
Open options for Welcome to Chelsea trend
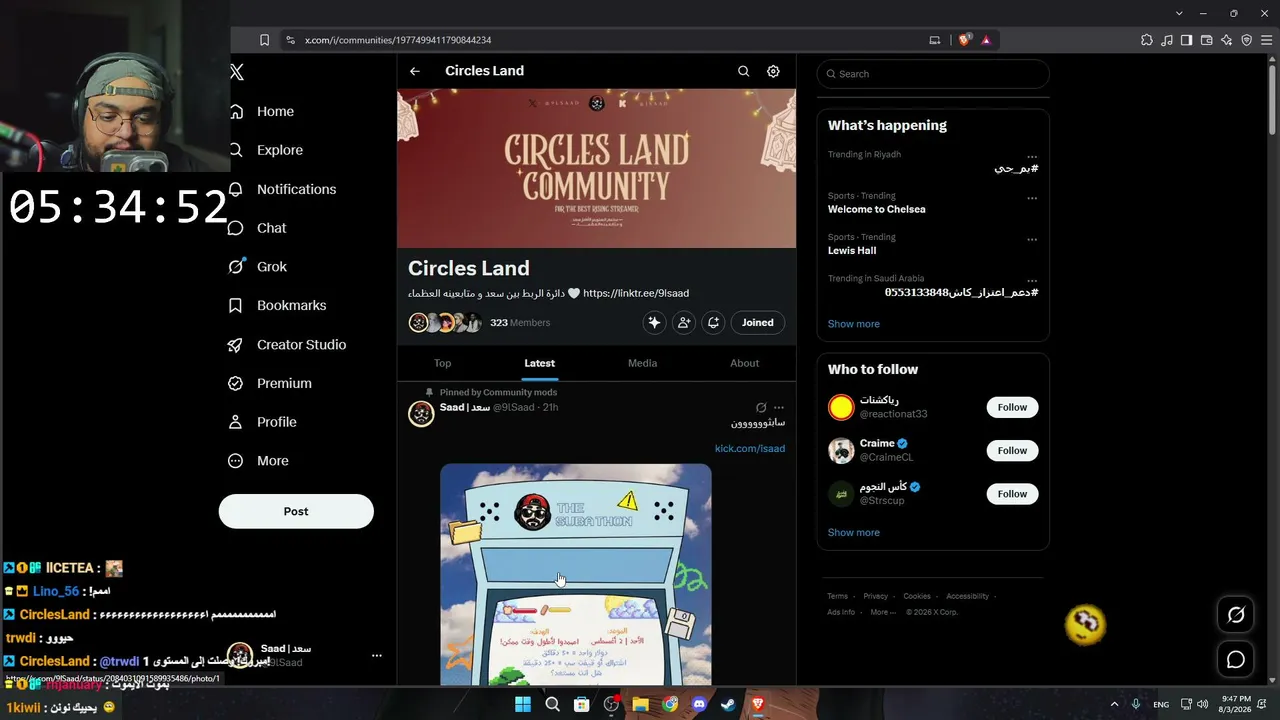[x=1032, y=198]
